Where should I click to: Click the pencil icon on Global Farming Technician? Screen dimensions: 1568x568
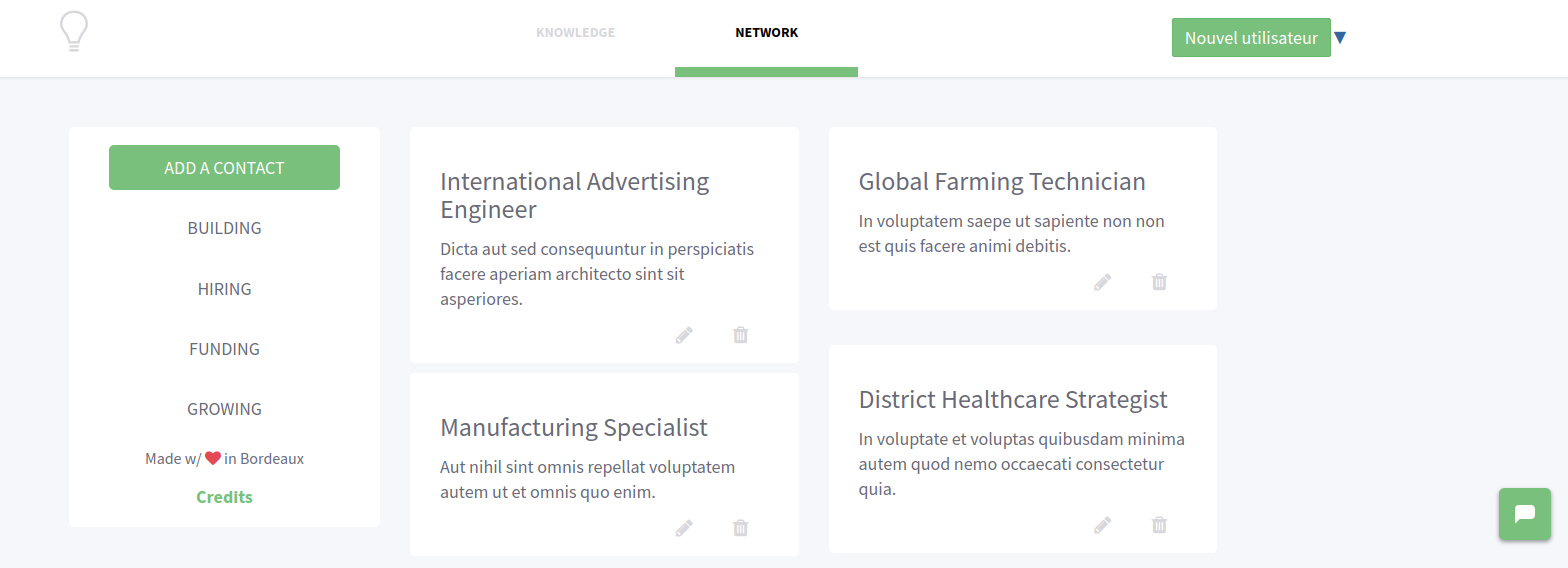(x=1102, y=282)
